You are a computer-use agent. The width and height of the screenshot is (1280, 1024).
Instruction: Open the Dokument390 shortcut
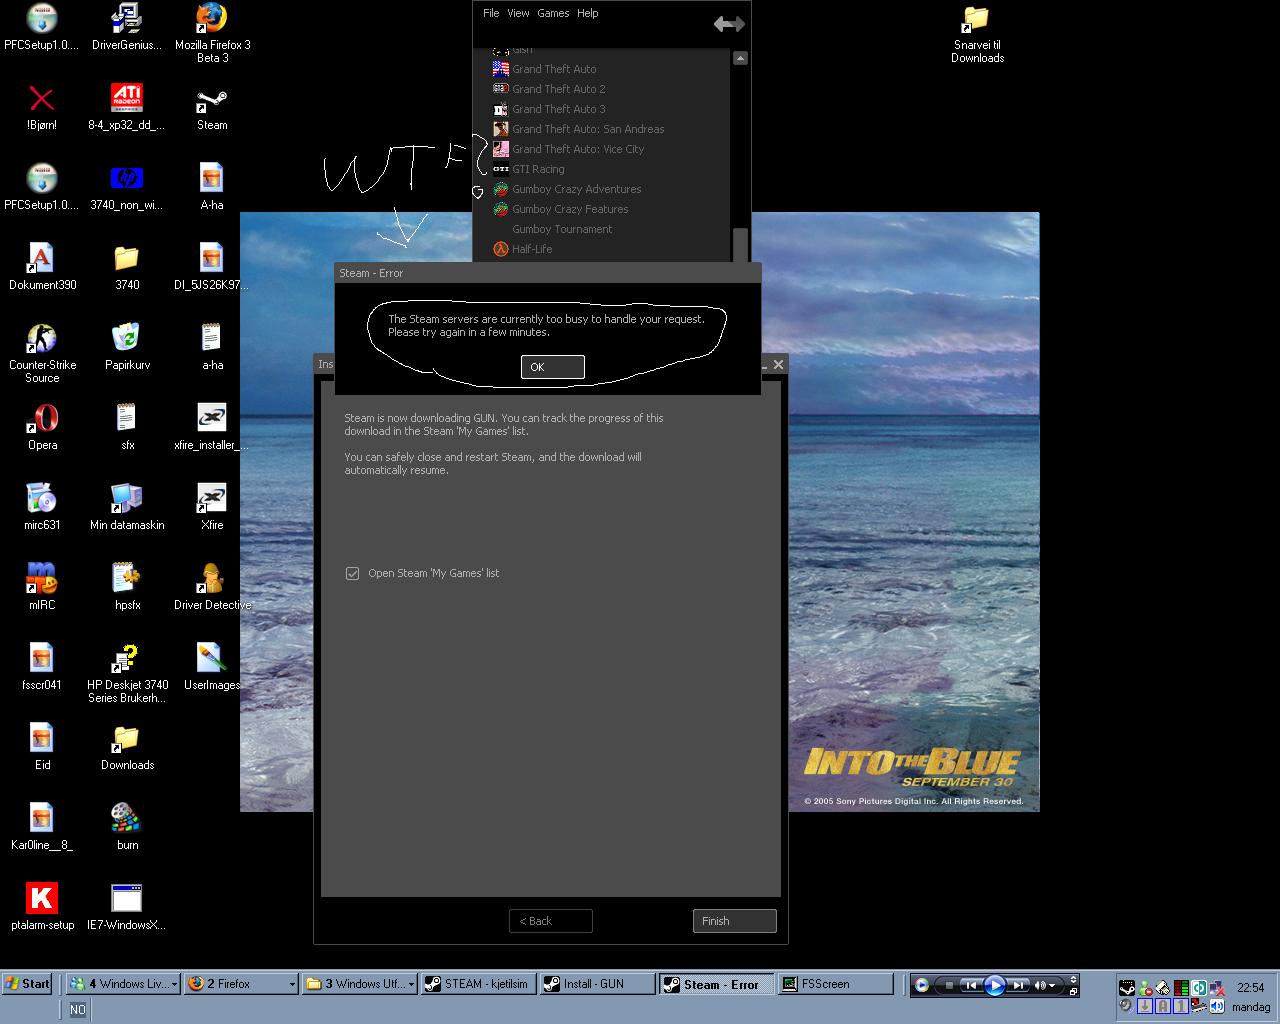tap(42, 267)
